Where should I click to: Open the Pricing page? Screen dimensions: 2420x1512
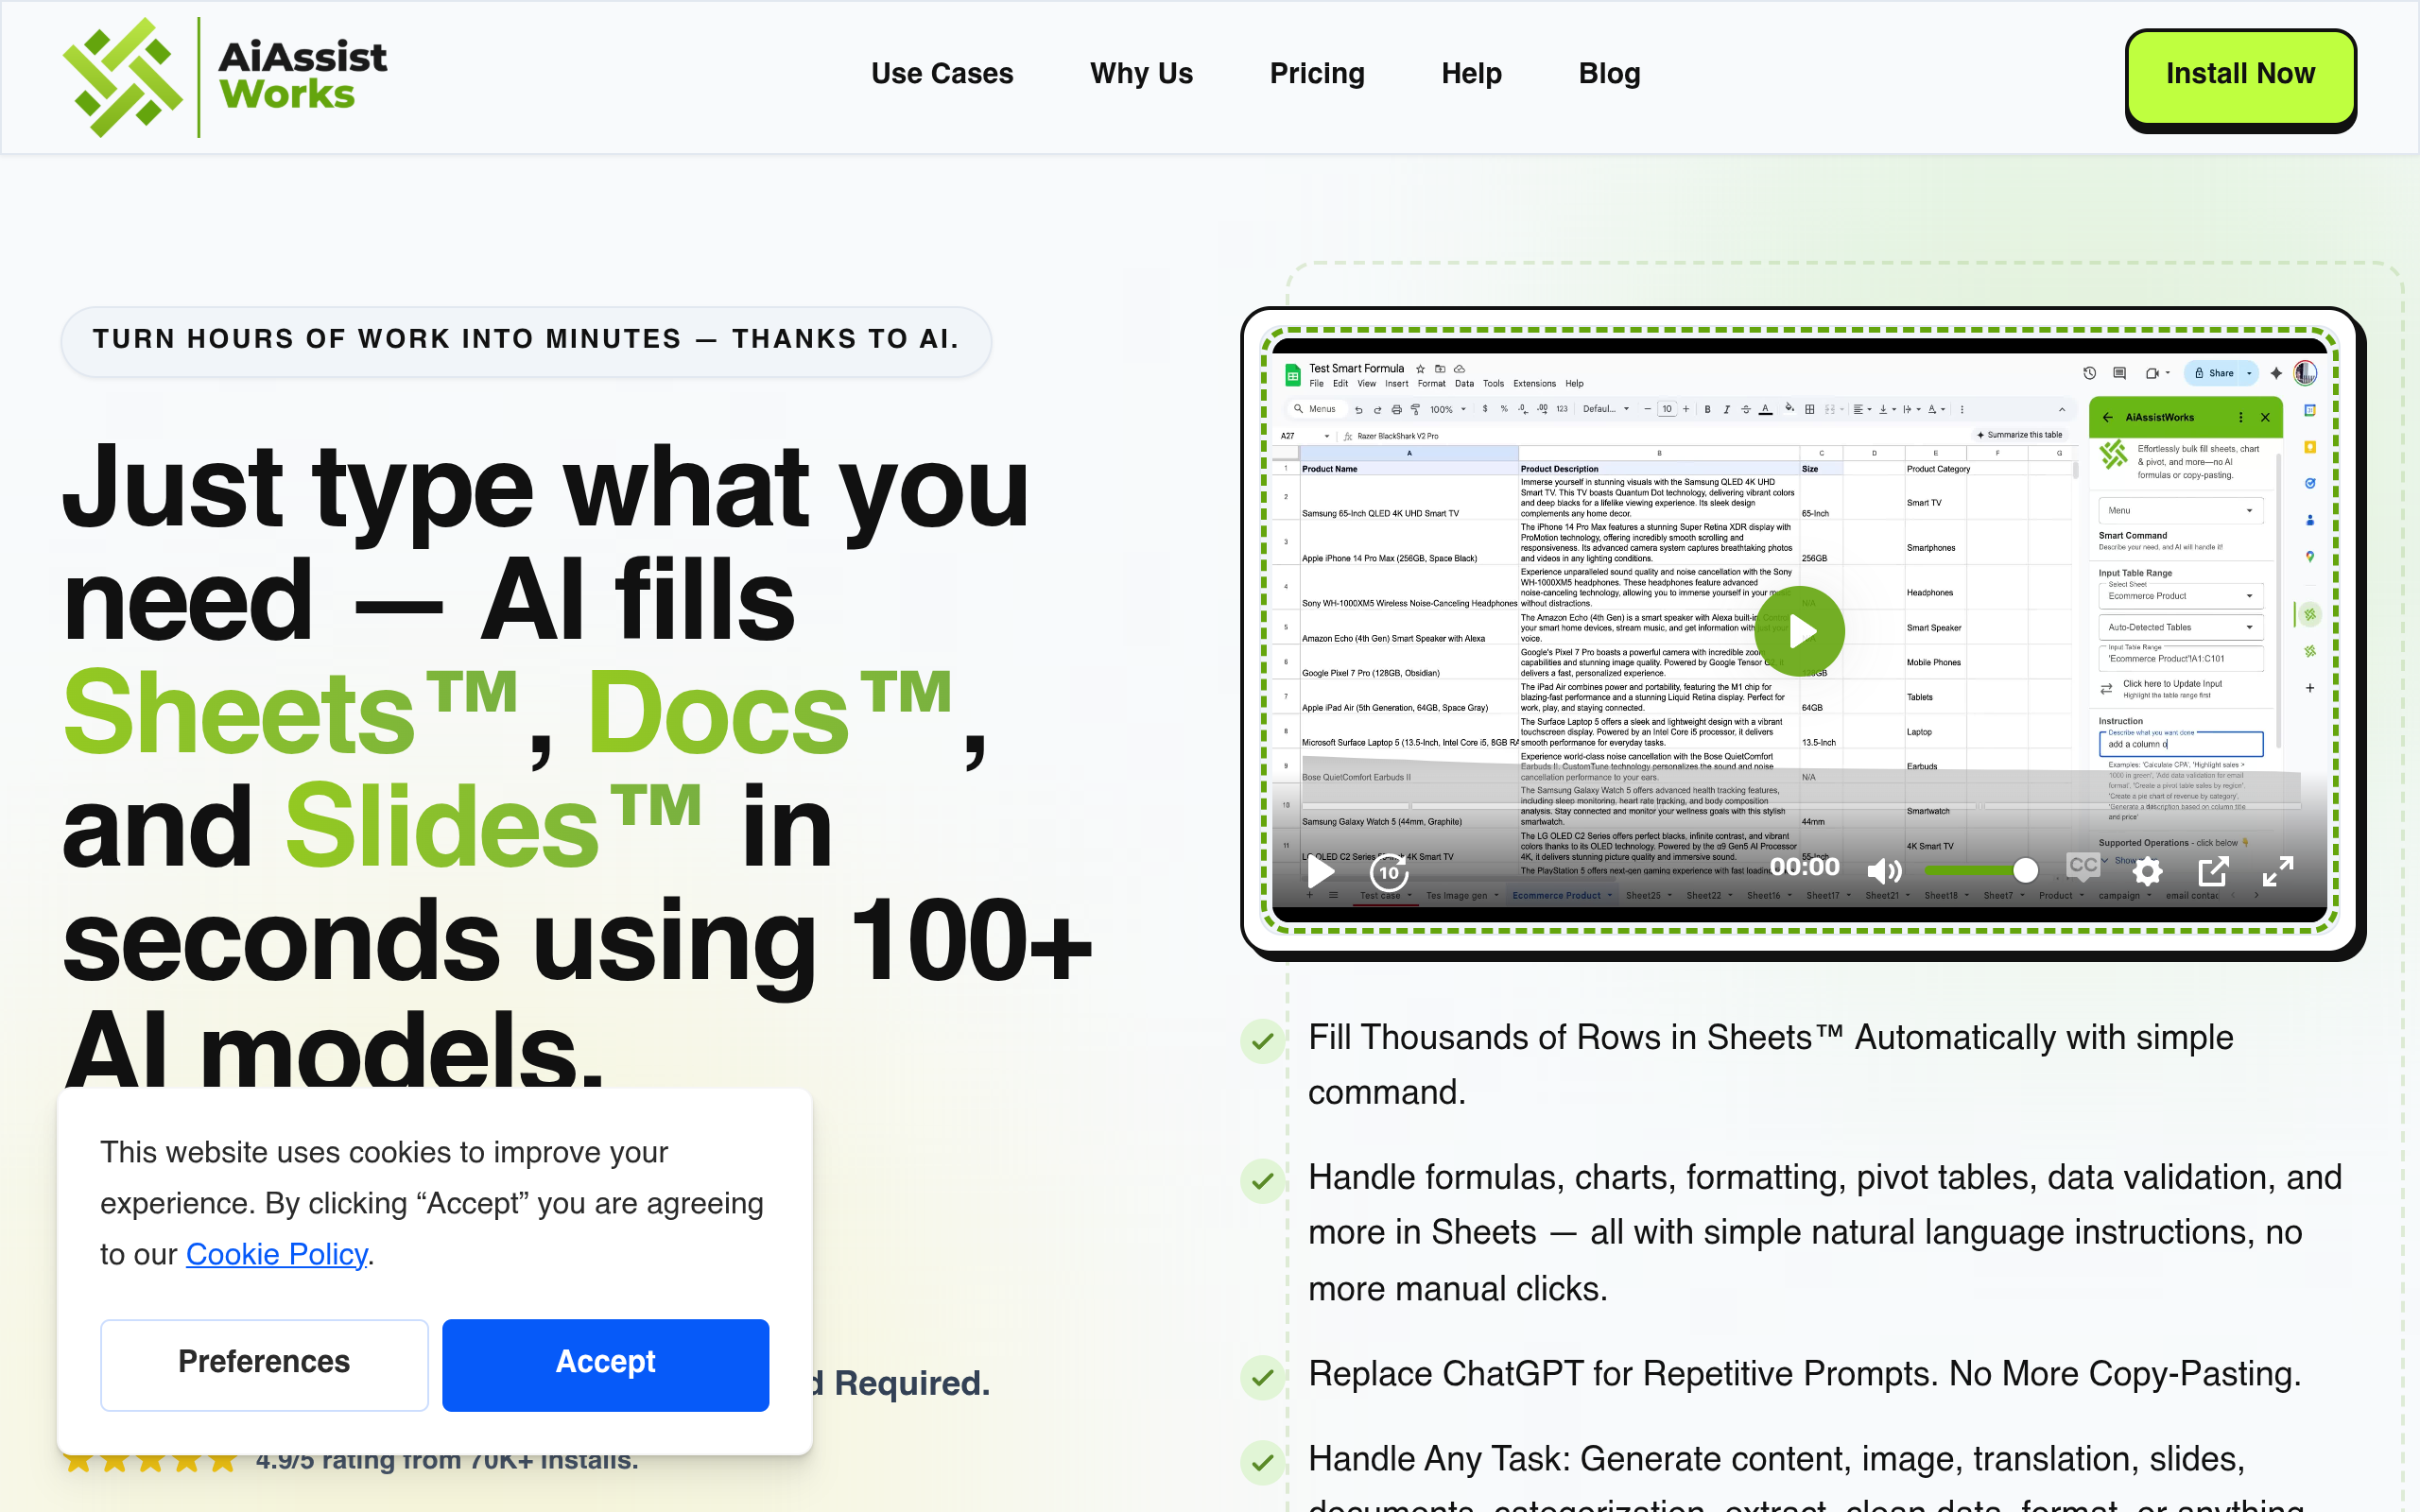pos(1317,73)
